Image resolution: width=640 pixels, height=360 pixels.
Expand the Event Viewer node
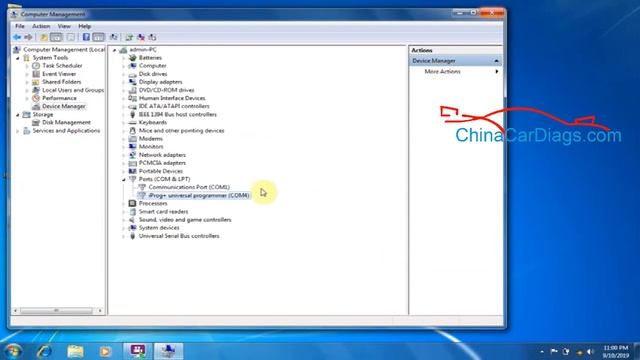[27, 74]
